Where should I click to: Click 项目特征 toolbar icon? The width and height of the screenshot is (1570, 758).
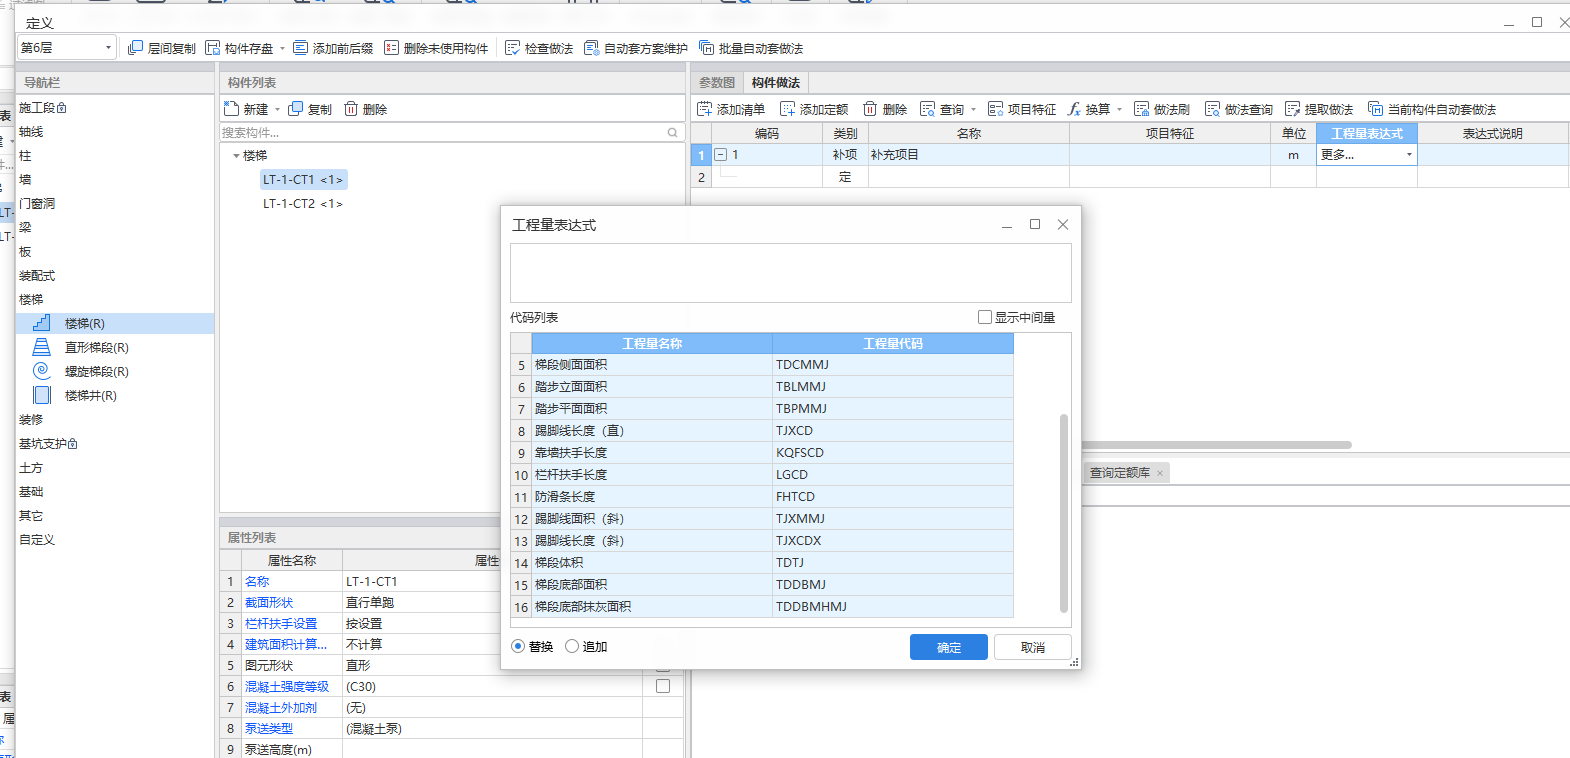point(996,109)
